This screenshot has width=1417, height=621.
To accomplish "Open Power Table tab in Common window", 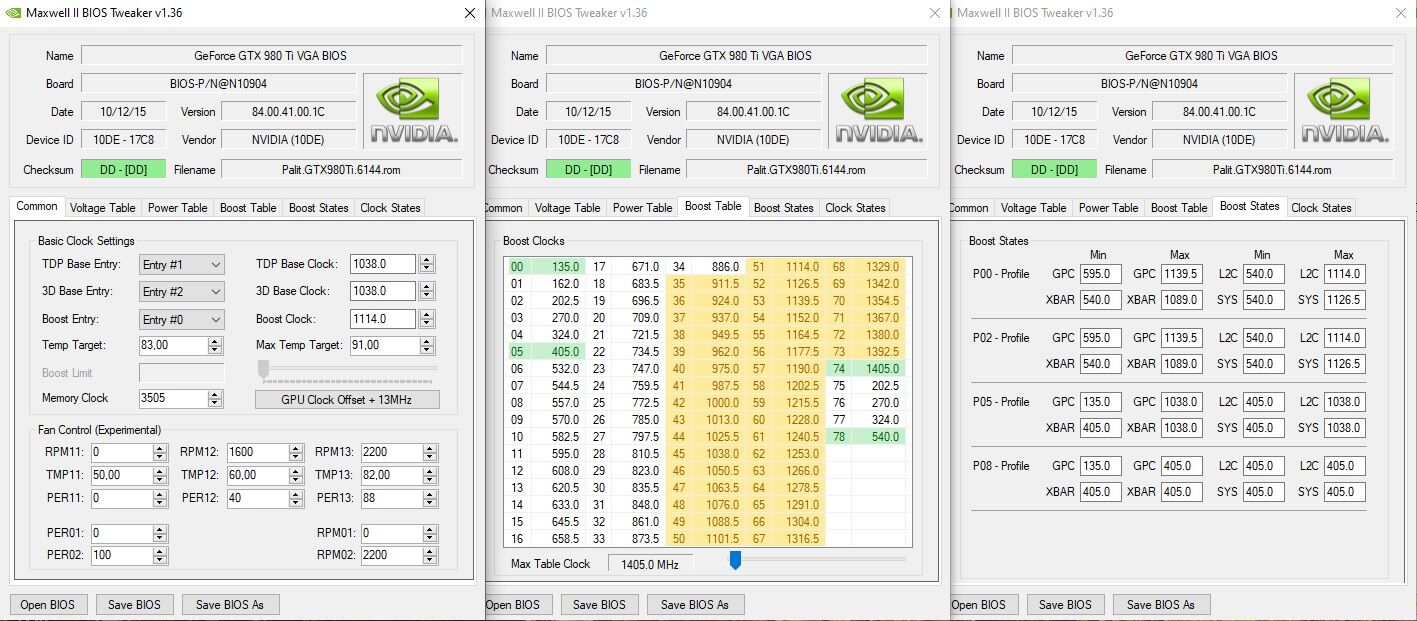I will [x=178, y=208].
